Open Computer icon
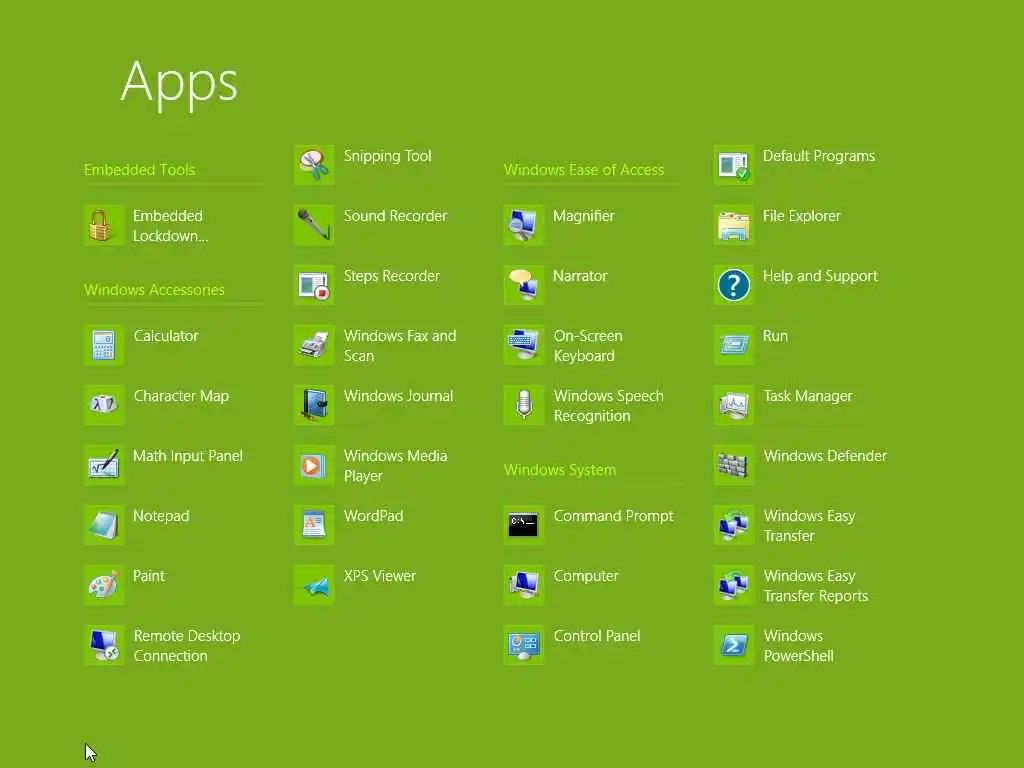This screenshot has width=1024, height=768. pyautogui.click(x=524, y=586)
